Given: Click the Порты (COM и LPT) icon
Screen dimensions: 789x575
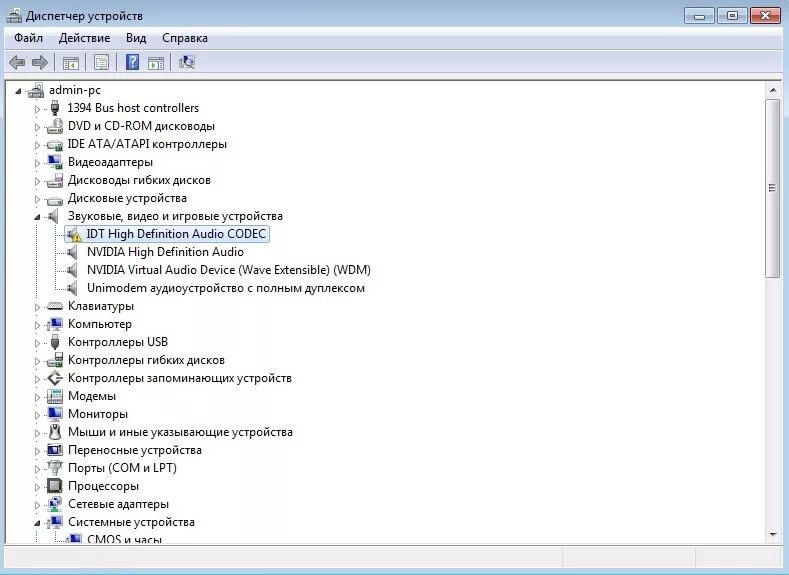Looking at the screenshot, I should (x=54, y=468).
